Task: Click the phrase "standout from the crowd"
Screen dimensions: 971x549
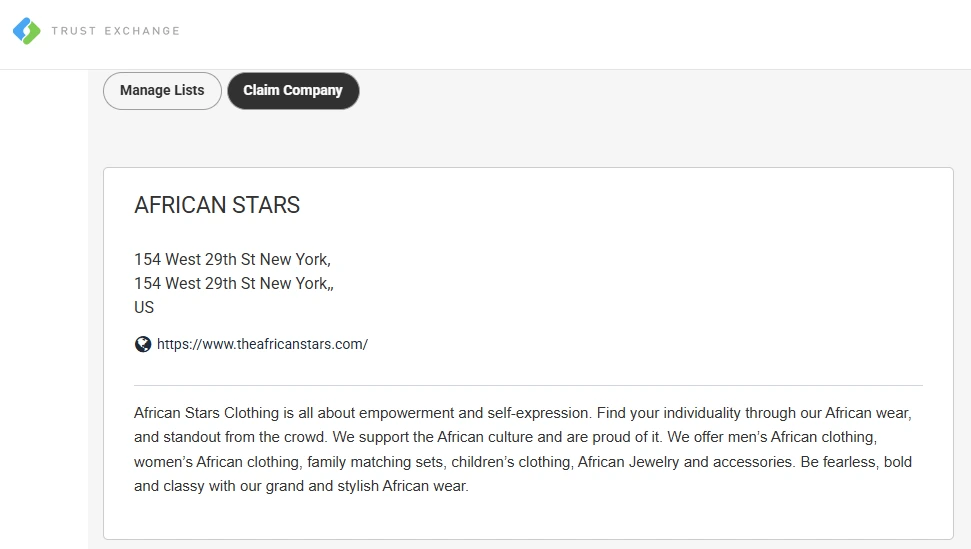Action: 244,437
